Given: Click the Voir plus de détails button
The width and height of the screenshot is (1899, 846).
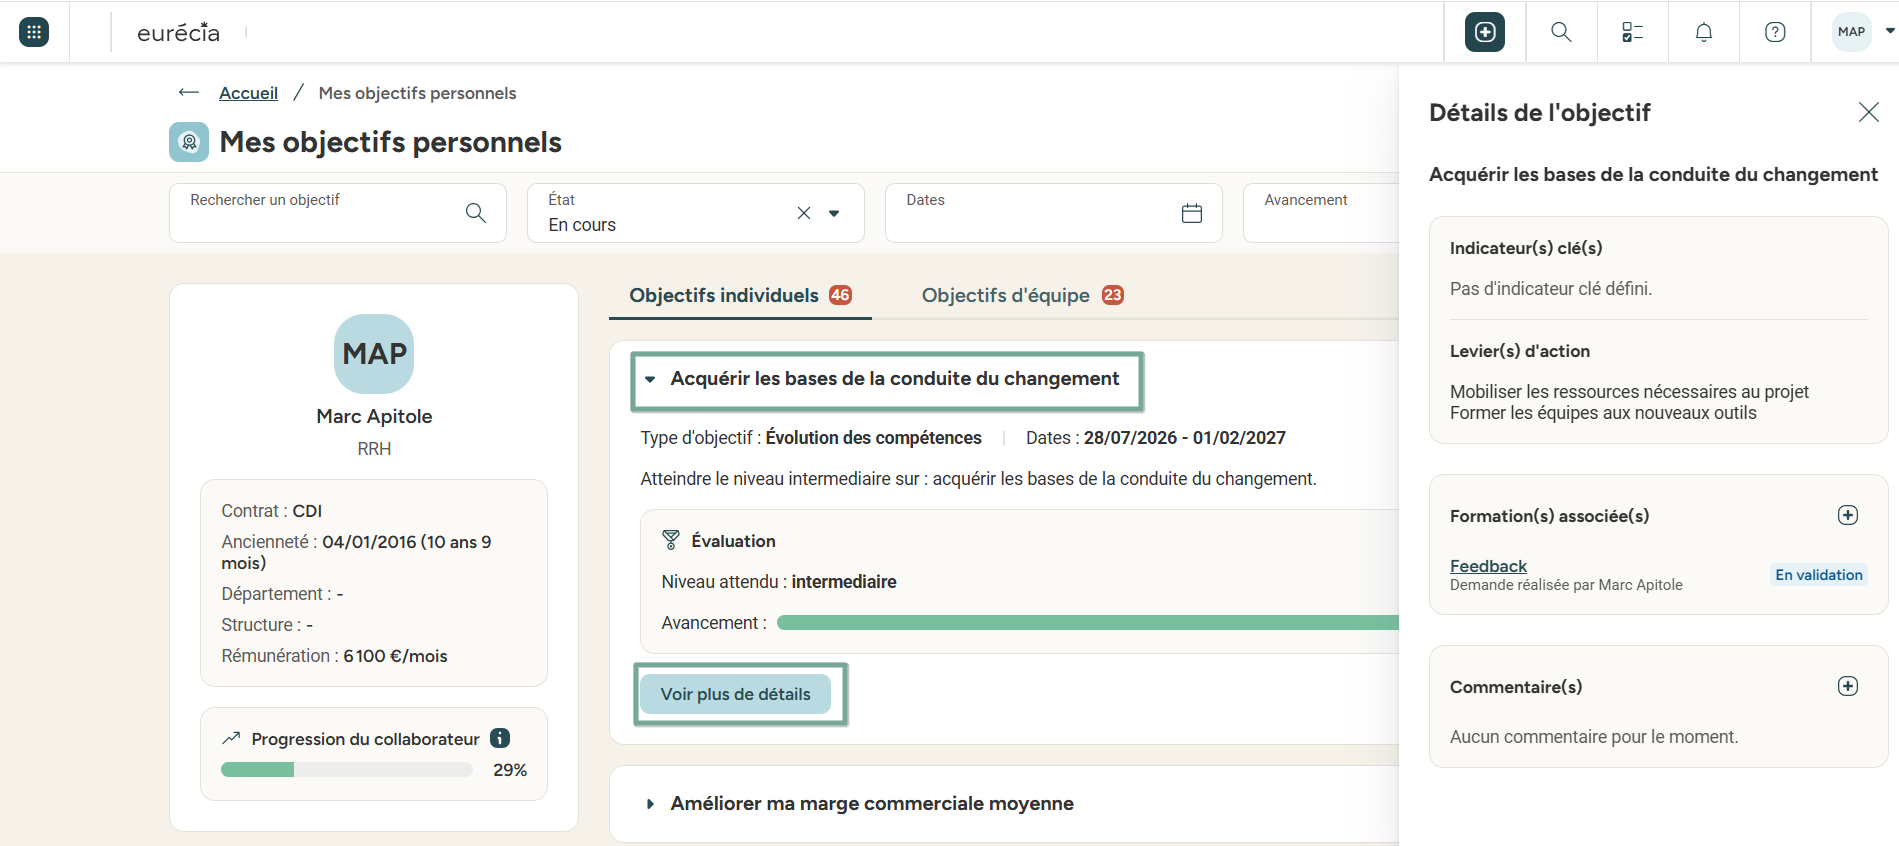Looking at the screenshot, I should pos(736,694).
